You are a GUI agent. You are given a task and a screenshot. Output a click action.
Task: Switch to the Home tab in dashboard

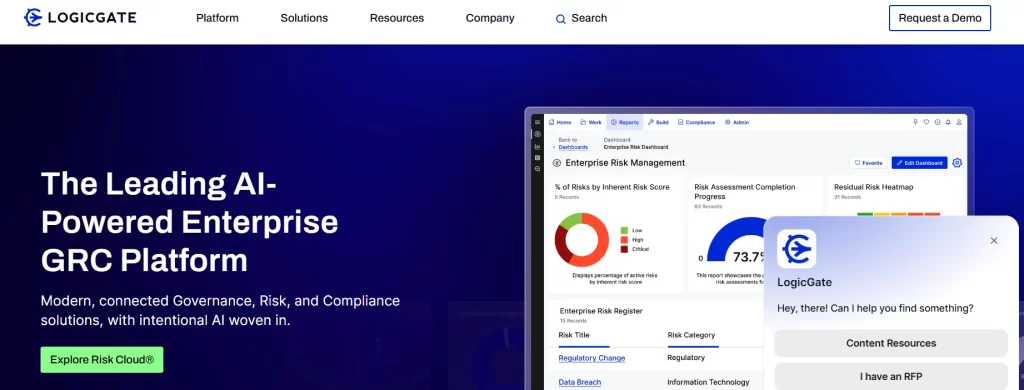[x=560, y=122]
